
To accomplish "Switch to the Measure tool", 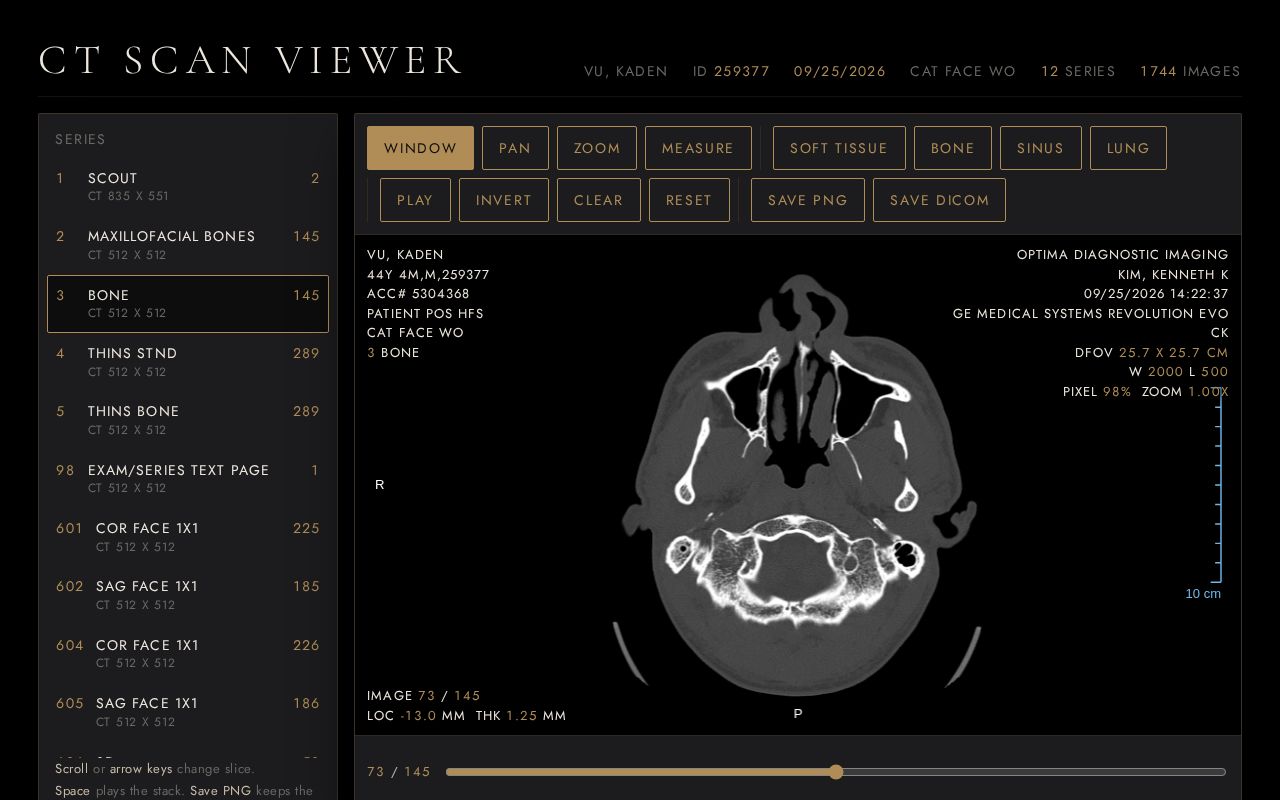I will [698, 148].
